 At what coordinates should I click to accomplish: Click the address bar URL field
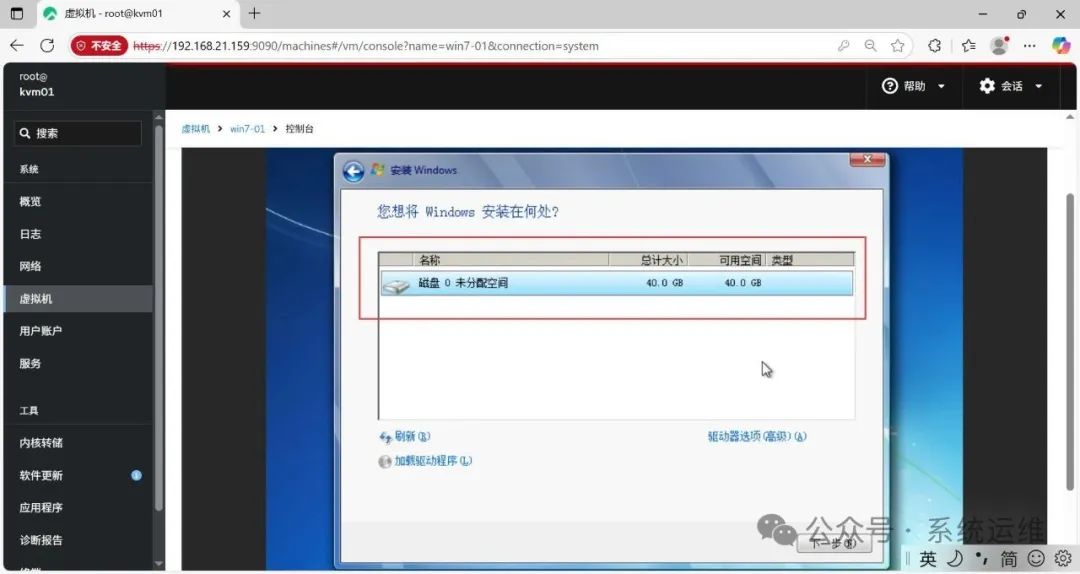click(482, 45)
